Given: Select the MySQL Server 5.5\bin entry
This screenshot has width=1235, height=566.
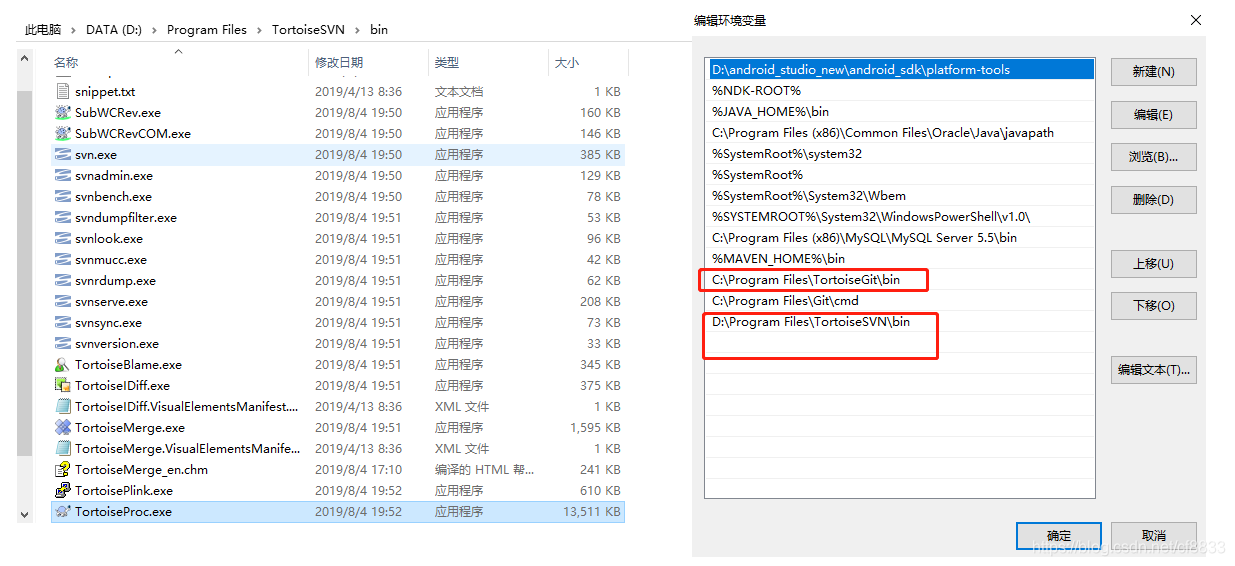Looking at the screenshot, I should (900, 238).
